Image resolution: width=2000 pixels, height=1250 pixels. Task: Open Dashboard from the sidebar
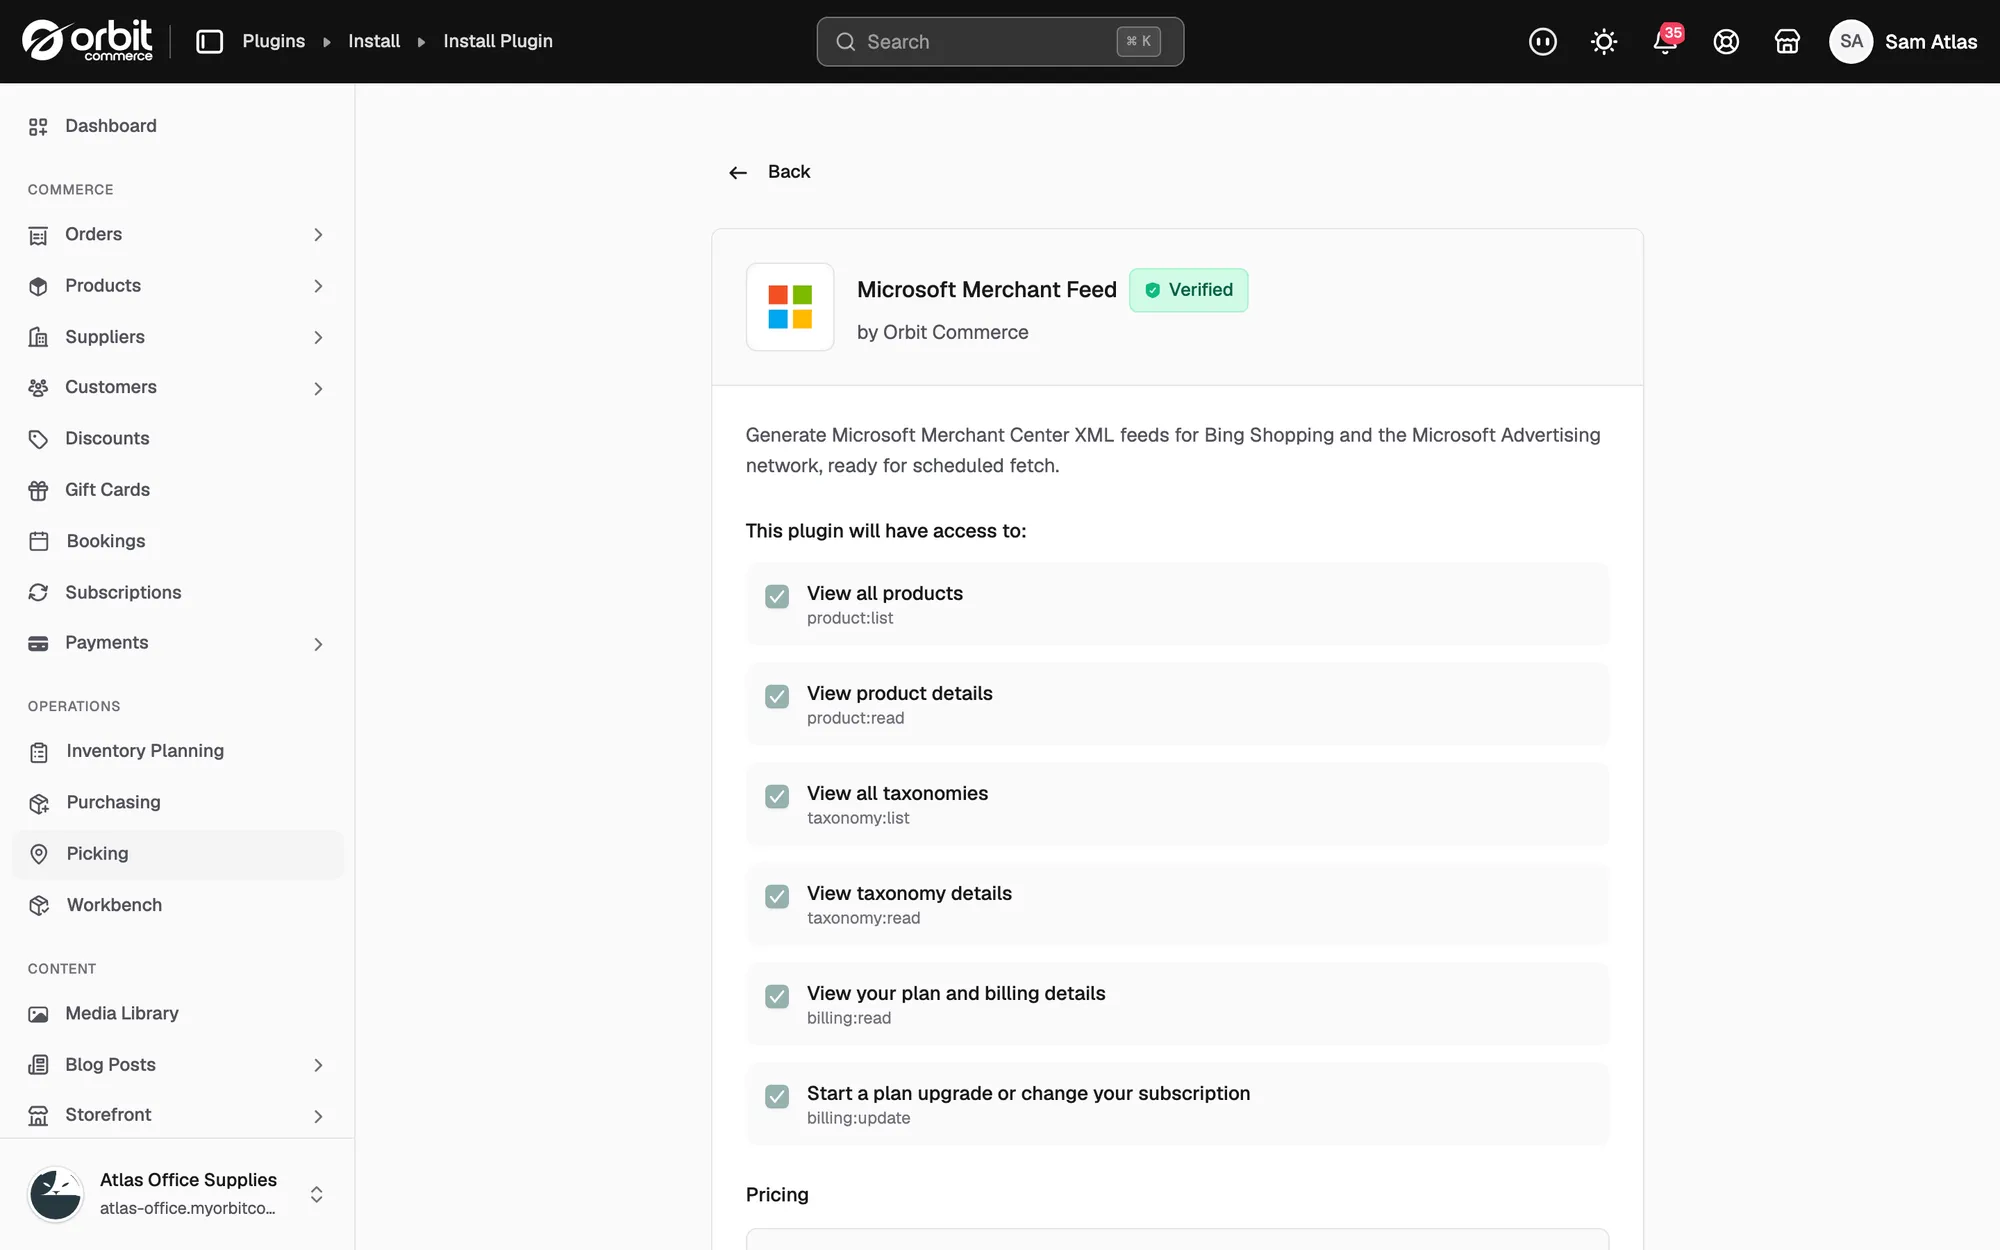point(177,126)
